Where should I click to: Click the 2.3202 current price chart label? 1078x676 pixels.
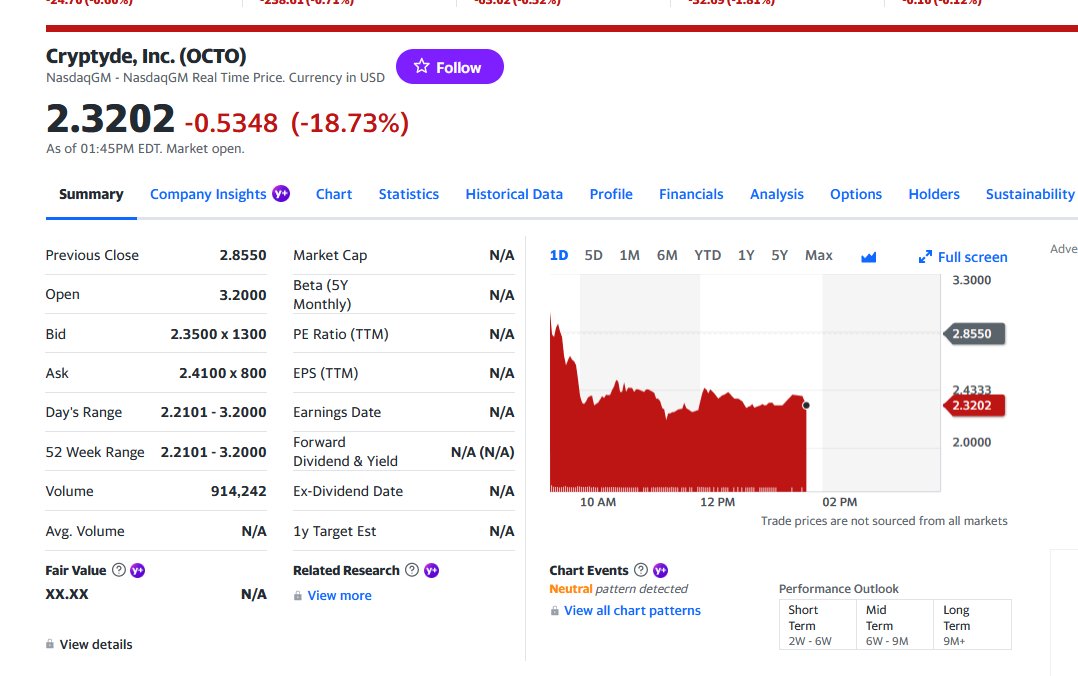click(x=974, y=405)
